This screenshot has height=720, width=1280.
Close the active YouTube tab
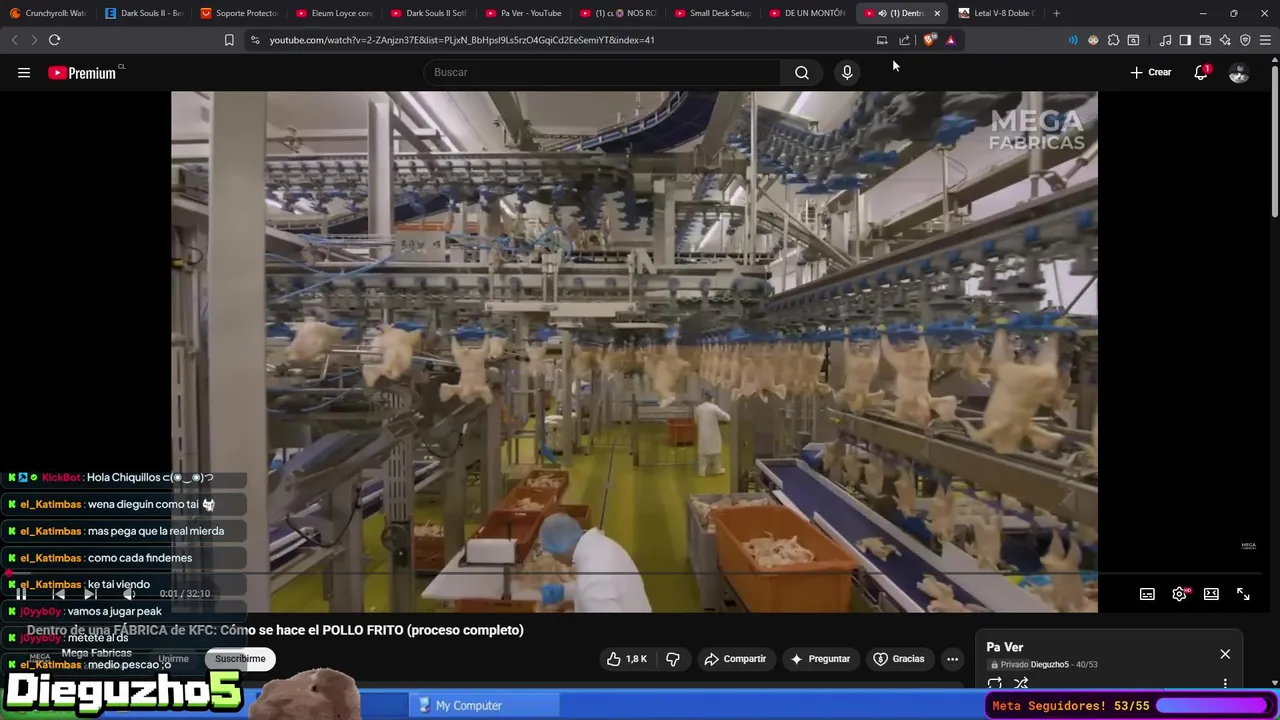coord(937,13)
